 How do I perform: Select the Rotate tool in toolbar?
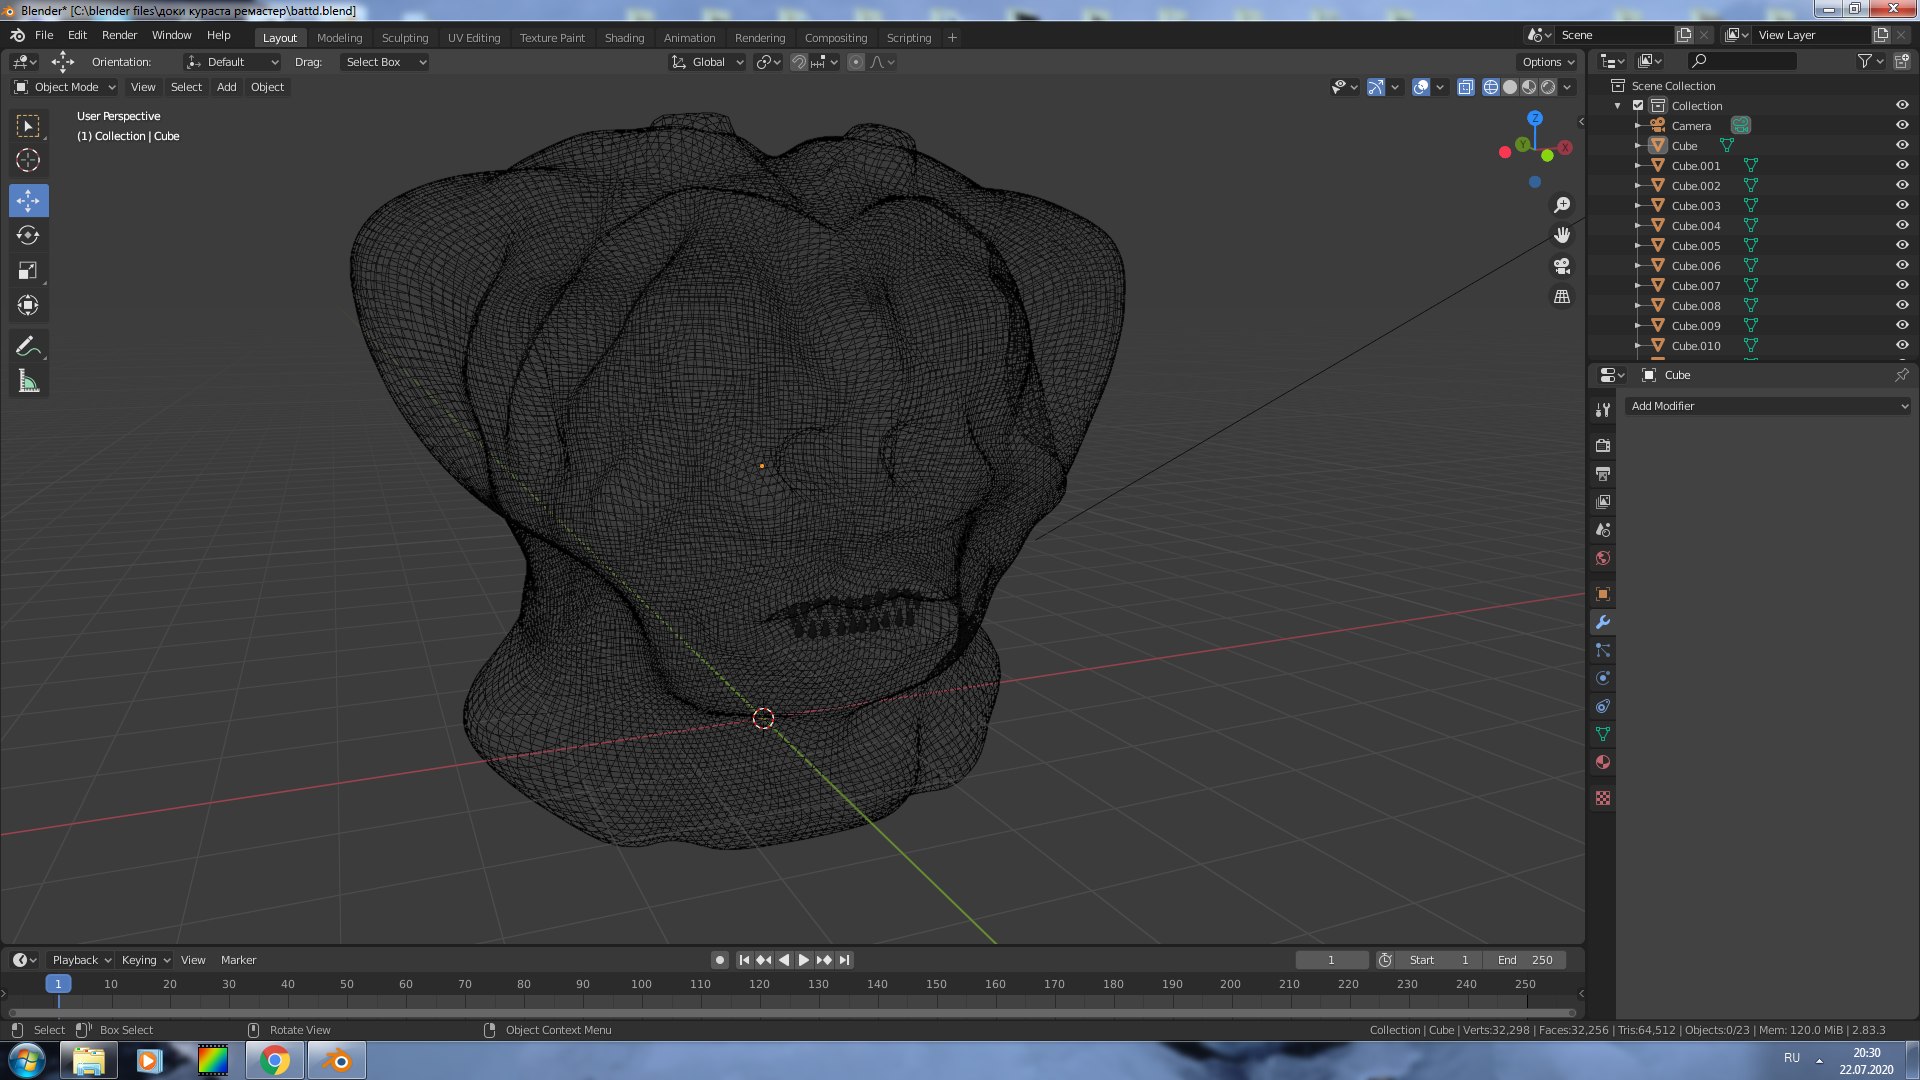[x=28, y=236]
